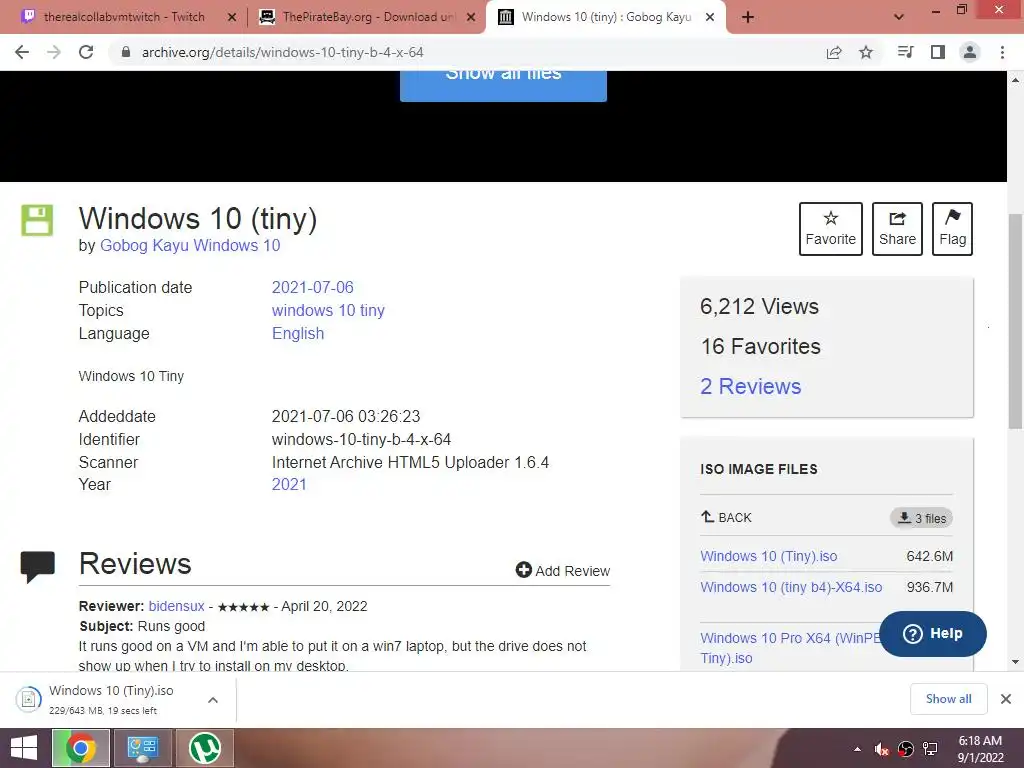The height and width of the screenshot is (768, 1024).
Task: Open reviewer bidensux profile link
Action: tap(176, 606)
